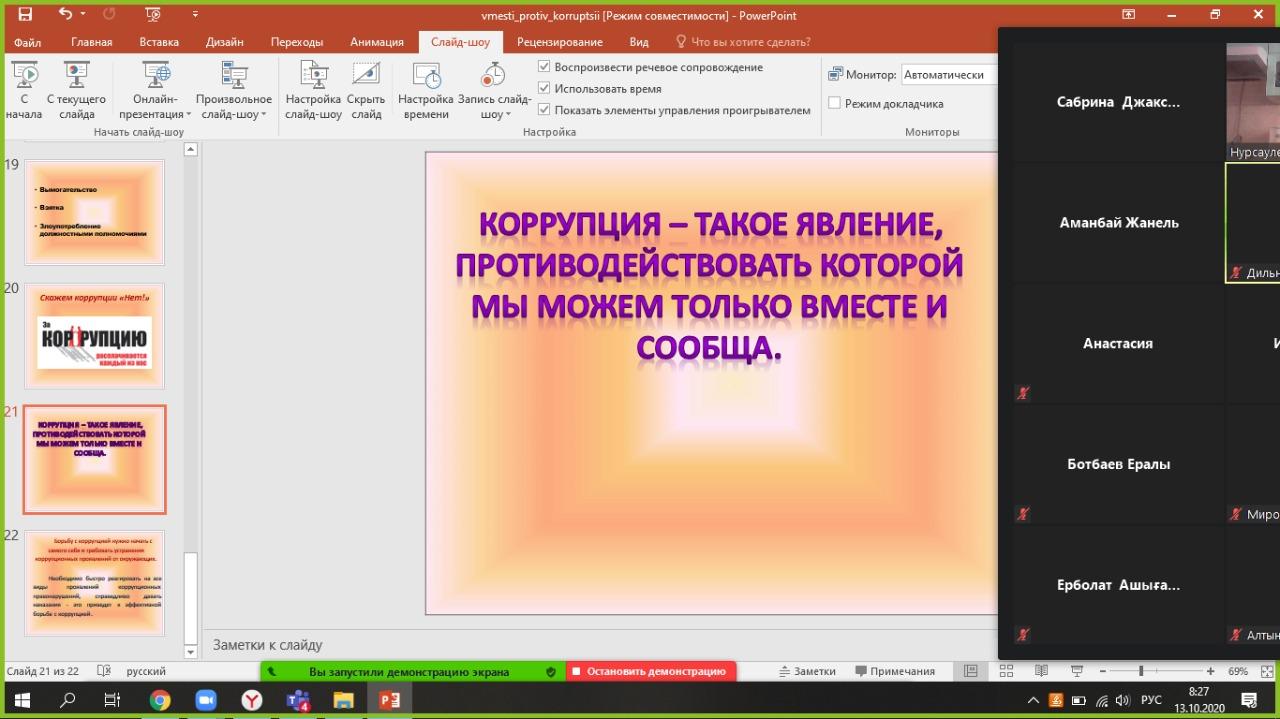Click the Undo arrow in quick access toolbar
This screenshot has height=719, width=1280.
click(x=66, y=15)
